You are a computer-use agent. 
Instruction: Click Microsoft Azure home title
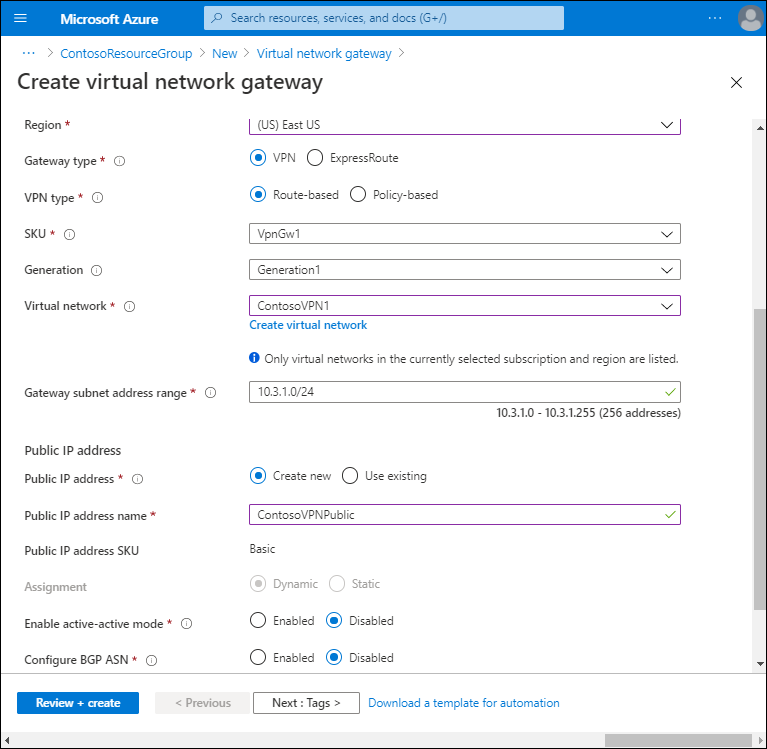coord(109,19)
